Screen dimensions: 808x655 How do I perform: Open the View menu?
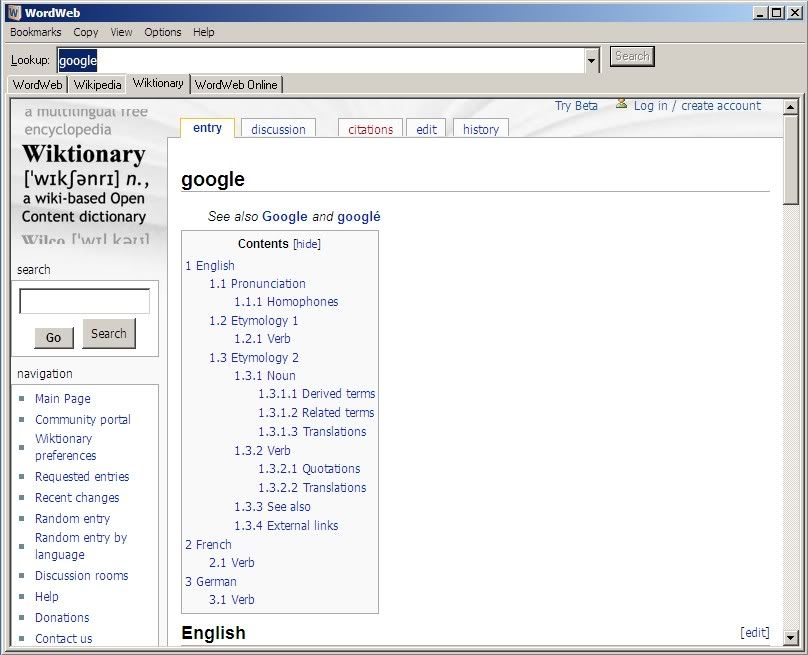(121, 32)
